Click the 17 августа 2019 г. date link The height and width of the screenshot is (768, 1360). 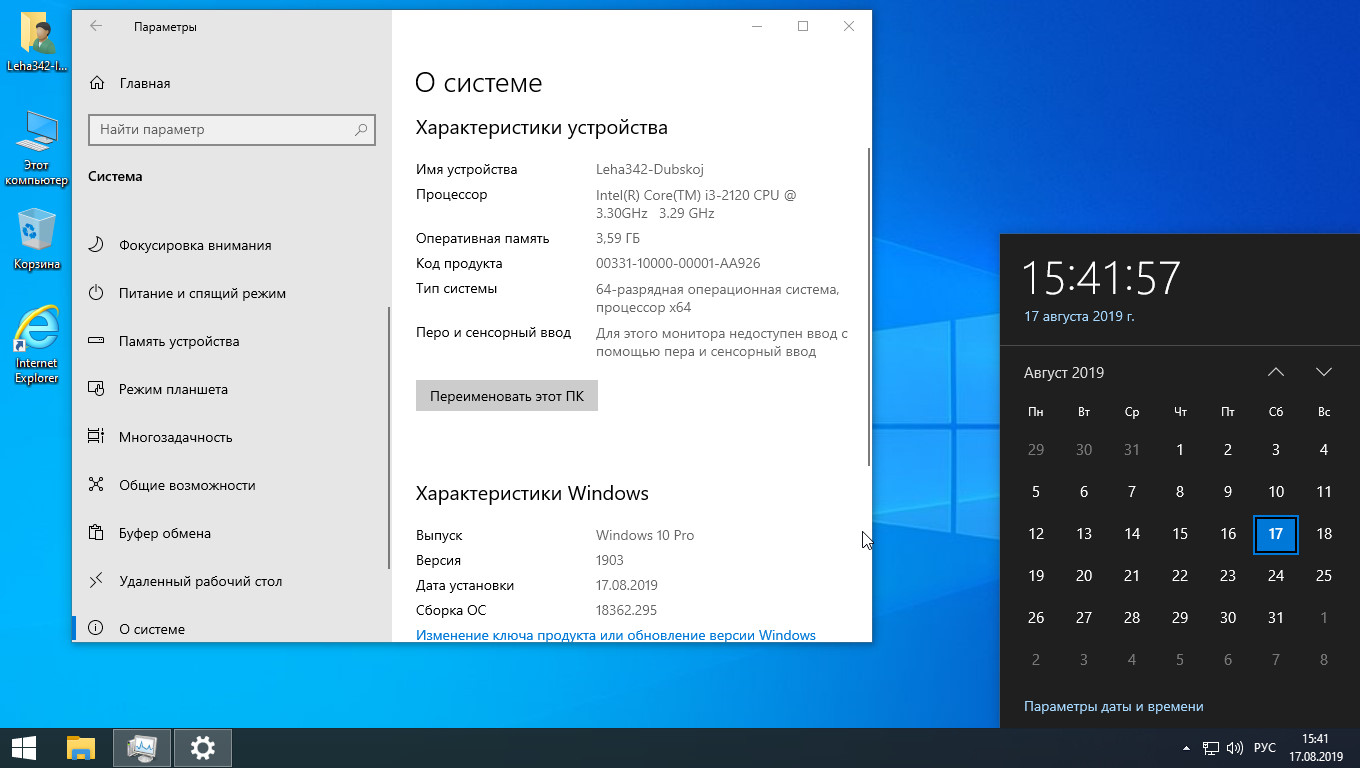coord(1079,316)
